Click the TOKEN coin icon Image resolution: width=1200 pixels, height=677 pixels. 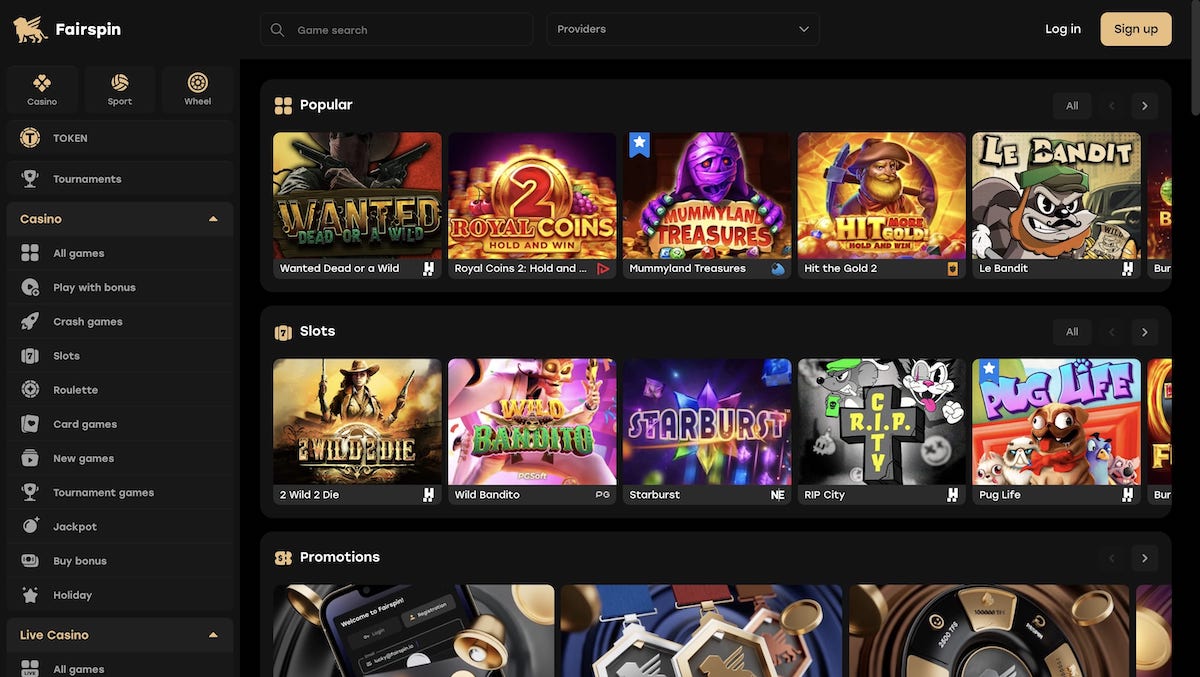point(30,138)
